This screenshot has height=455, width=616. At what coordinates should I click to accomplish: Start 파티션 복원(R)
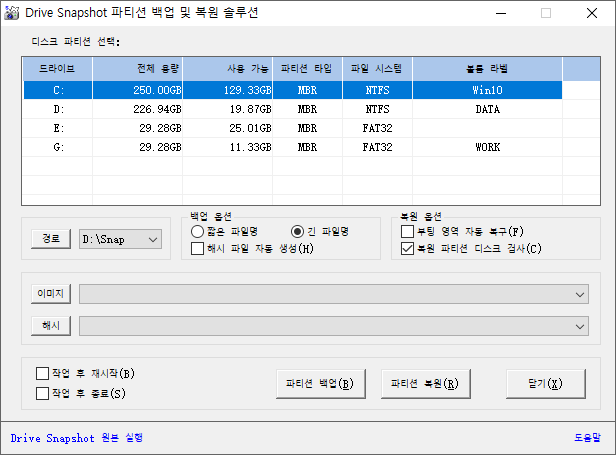[425, 383]
